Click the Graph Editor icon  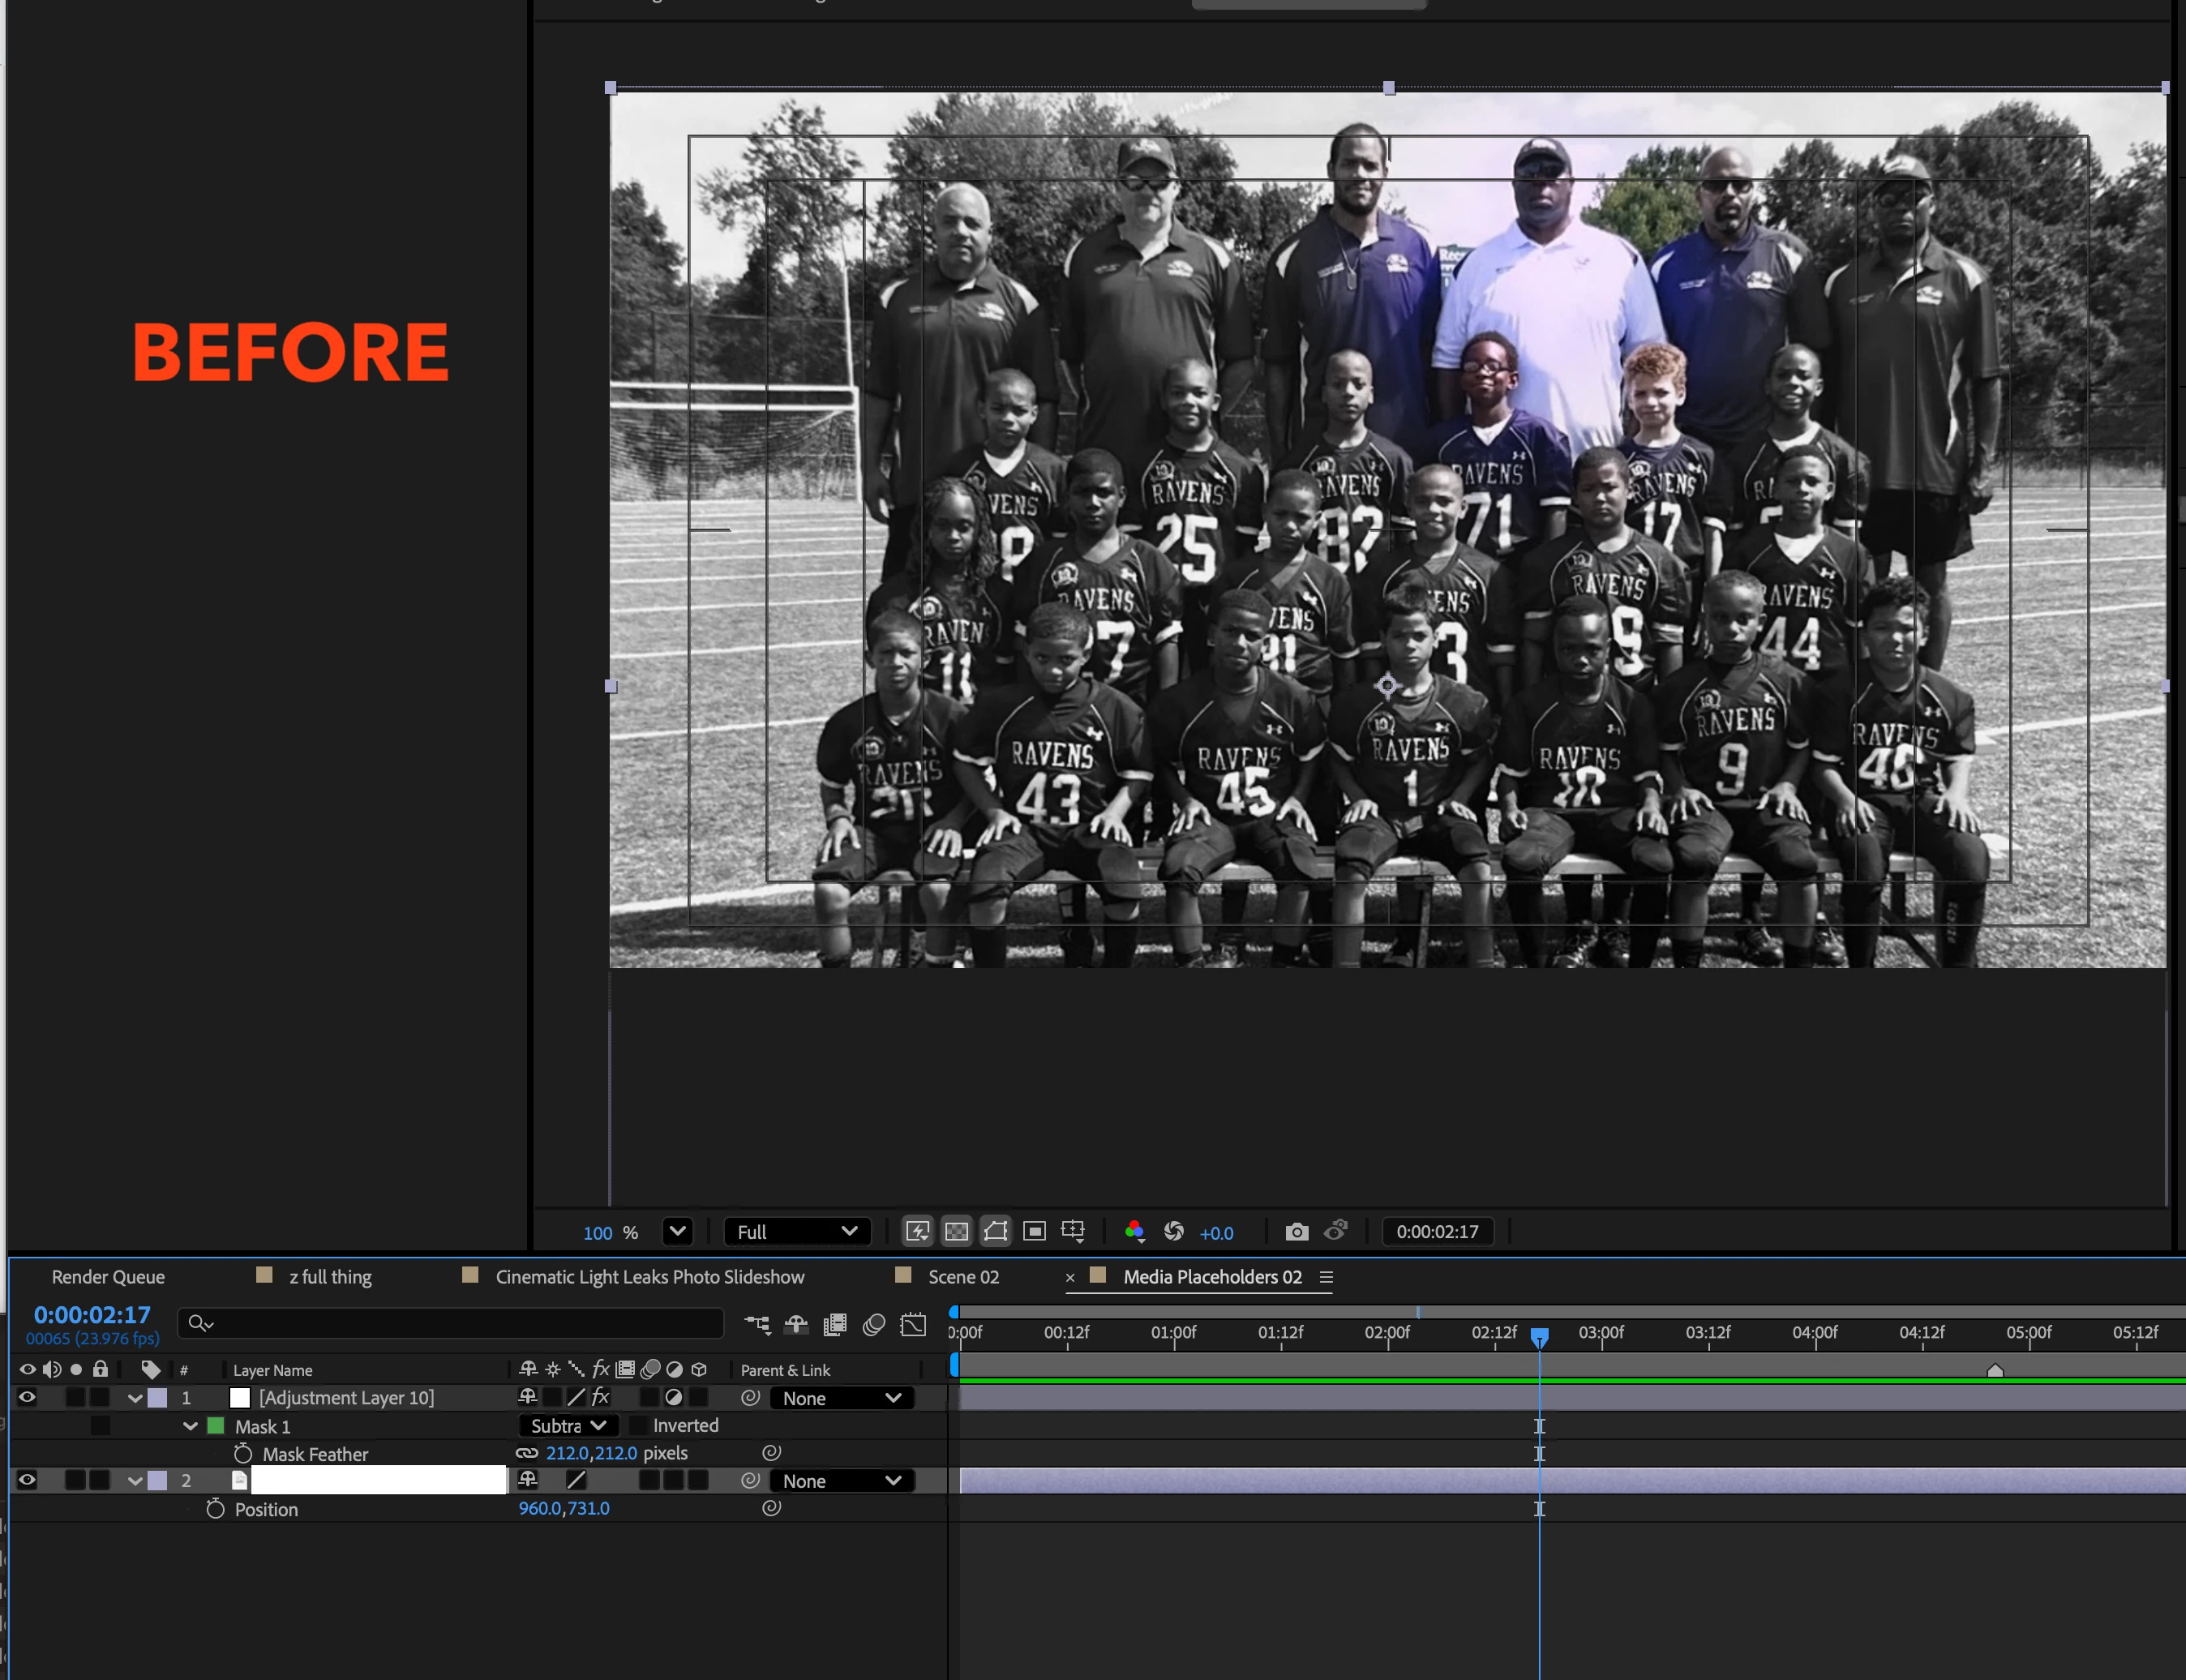[x=913, y=1324]
